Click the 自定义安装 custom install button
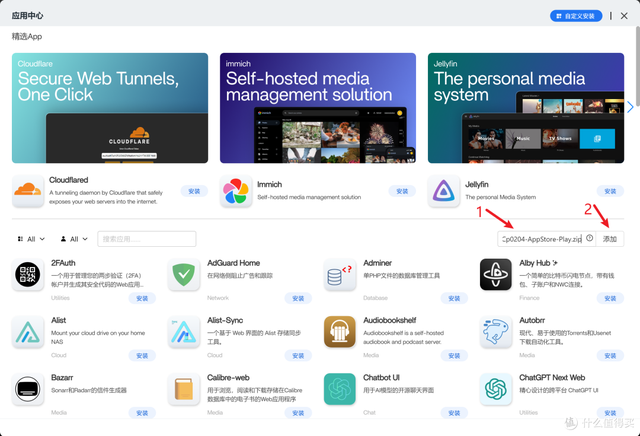 click(576, 16)
